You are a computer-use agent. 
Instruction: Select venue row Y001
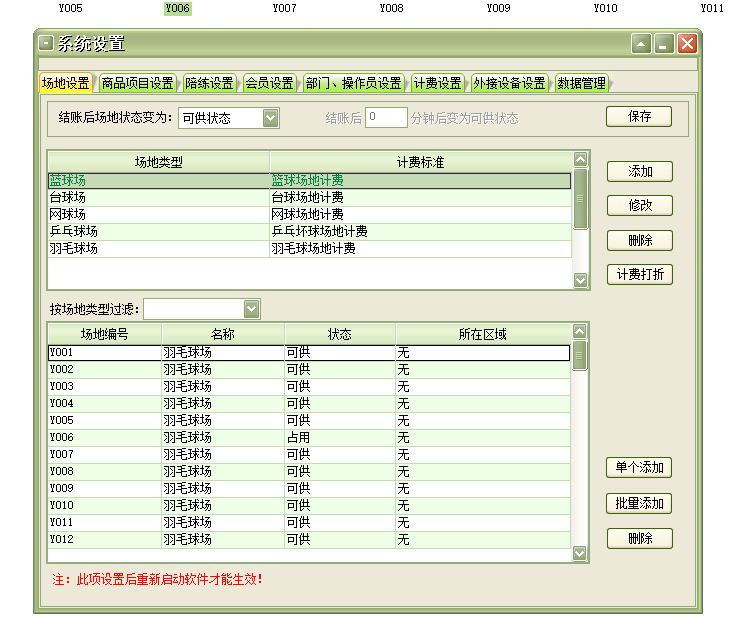click(x=309, y=353)
